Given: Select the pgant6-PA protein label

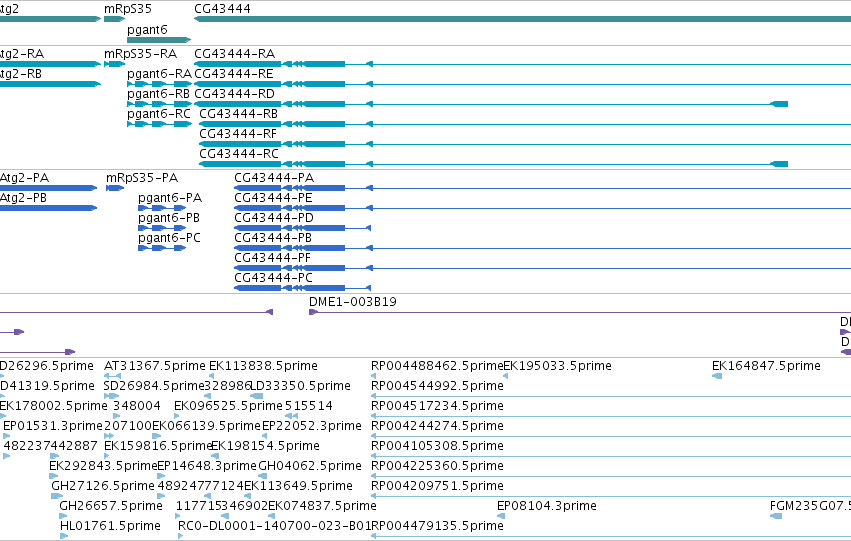Looking at the screenshot, I should point(170,198).
